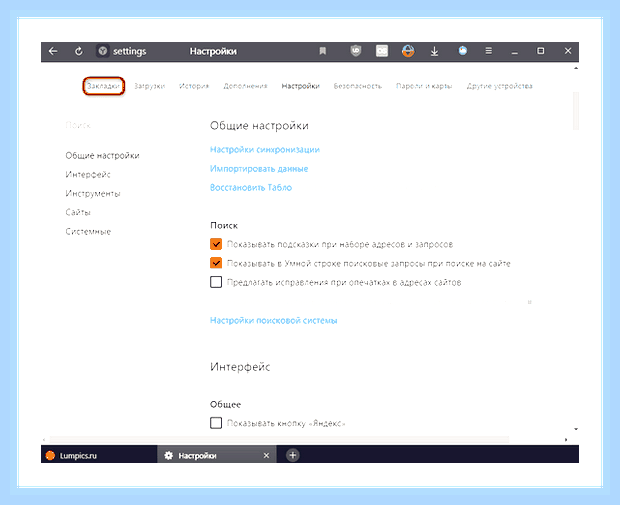620x505 pixels.
Task: Click the Поиск subsection heading
Action: [x=224, y=225]
